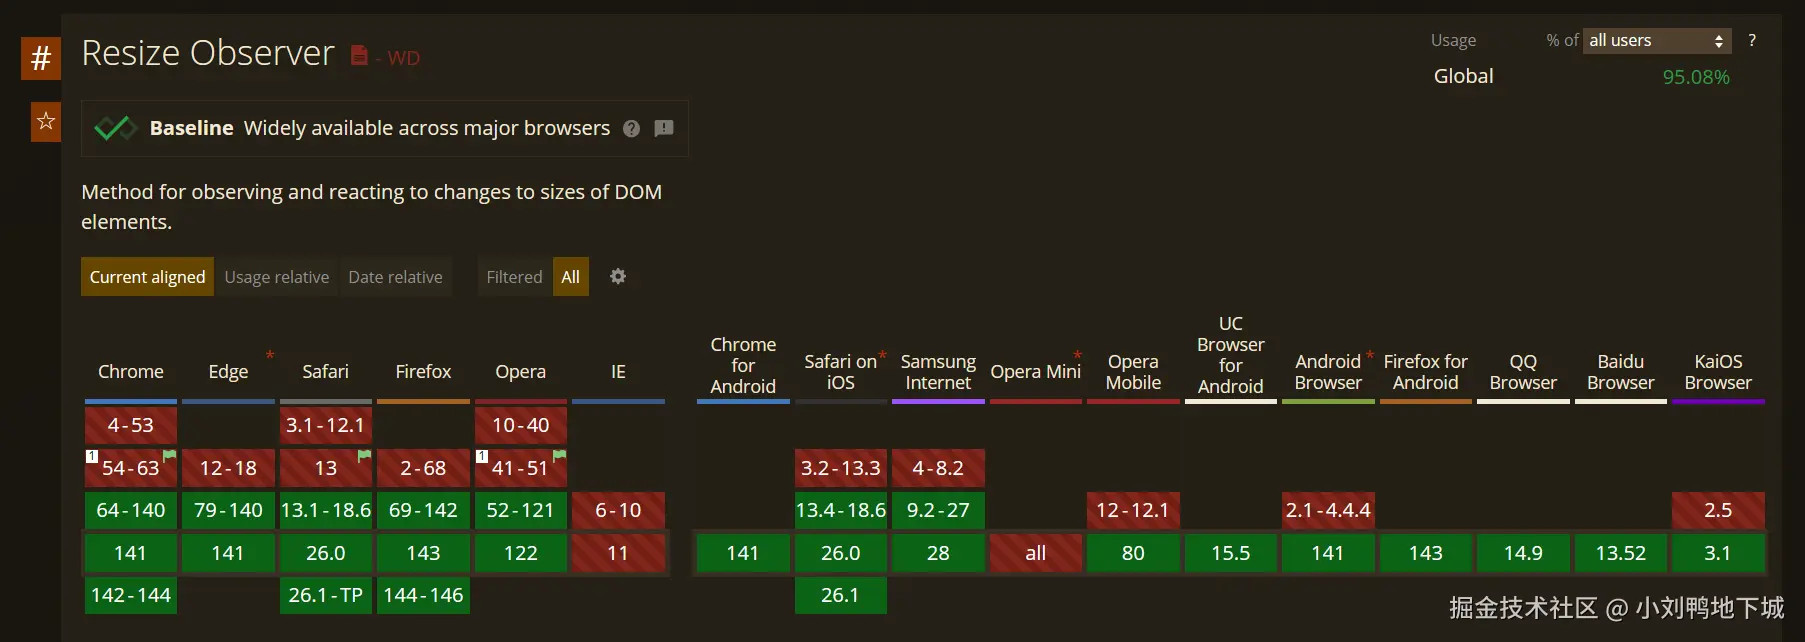The image size is (1805, 642).
Task: Click the Baidu Browser 13.52 cell
Action: (x=1620, y=553)
